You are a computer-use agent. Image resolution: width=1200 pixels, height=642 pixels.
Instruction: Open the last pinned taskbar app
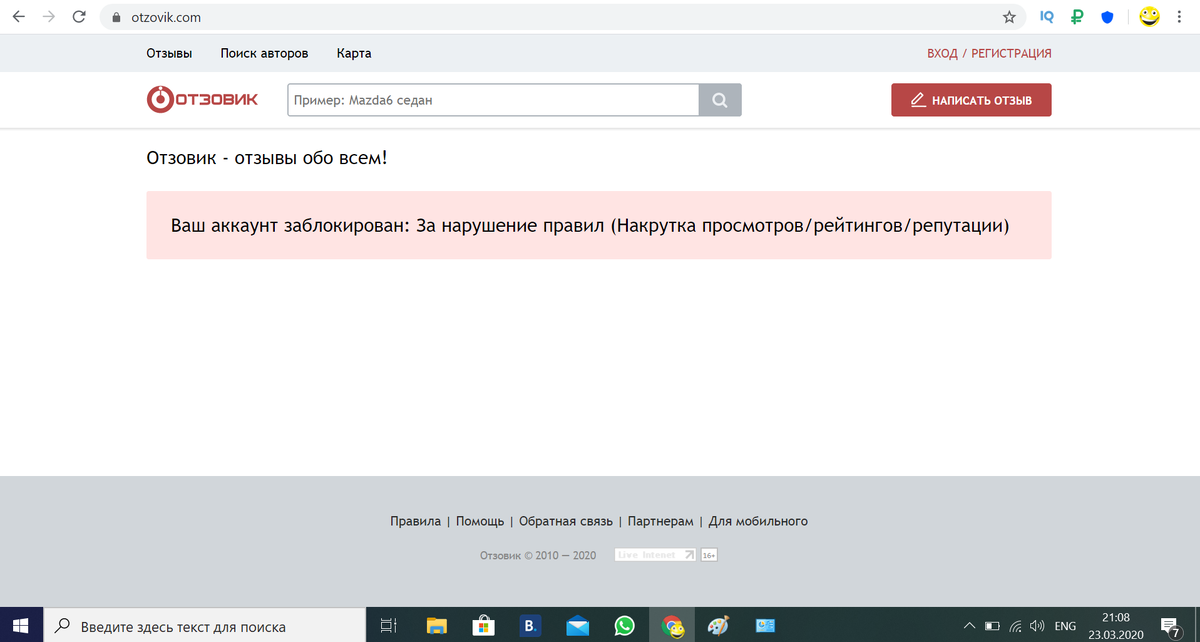766,625
